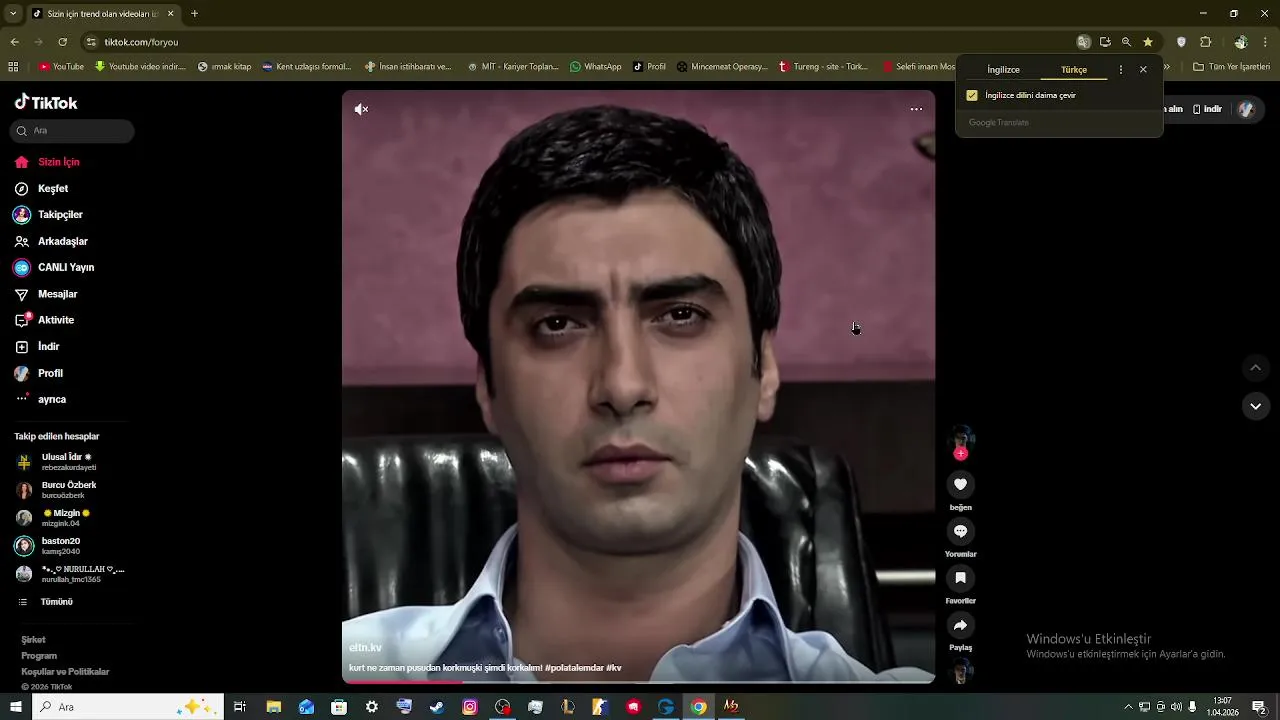The height and width of the screenshot is (720, 1280).
Task: Close the Google Translate popup
Action: click(x=1143, y=70)
